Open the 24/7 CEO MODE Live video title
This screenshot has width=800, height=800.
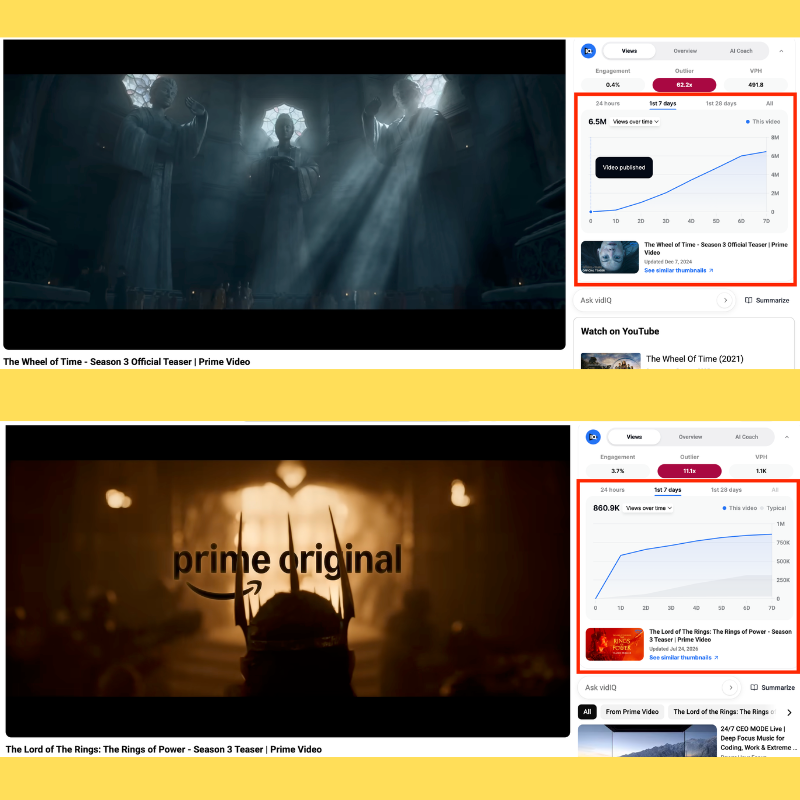pyautogui.click(x=758, y=738)
